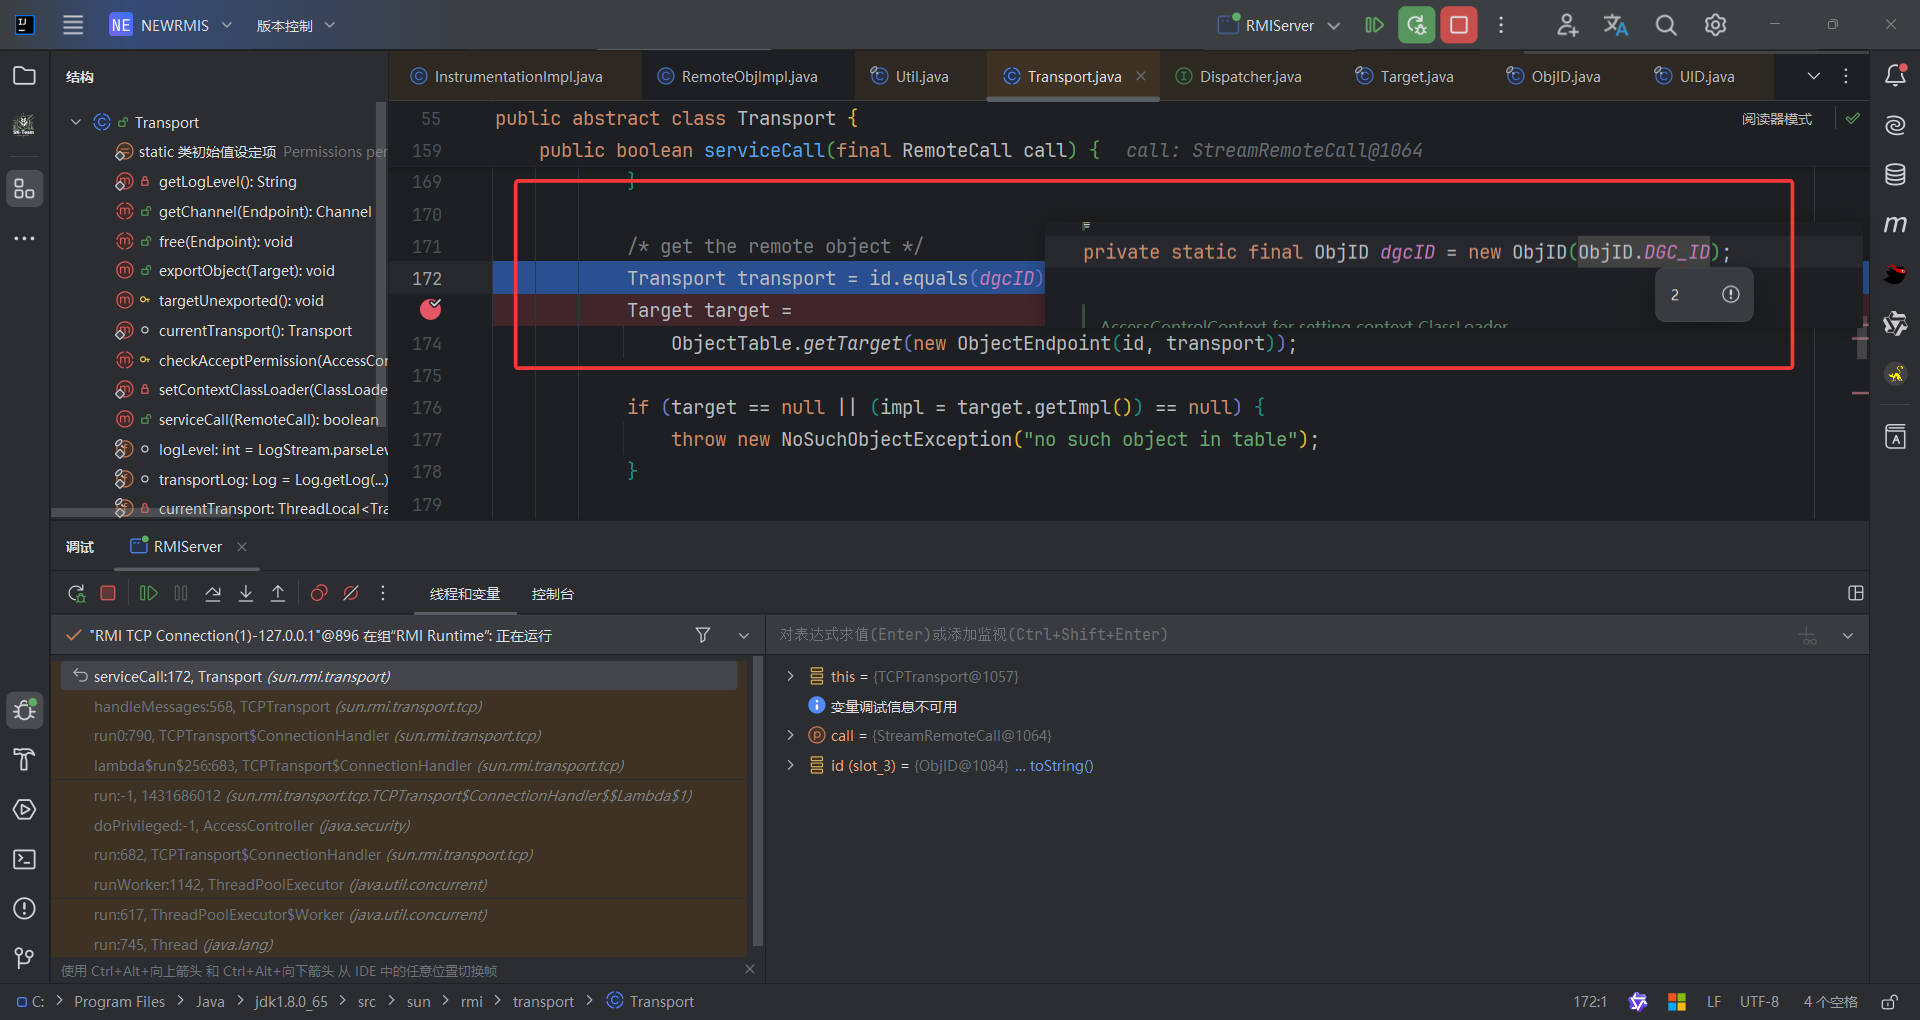
Task: Open IDE settings gear
Action: point(1715,25)
